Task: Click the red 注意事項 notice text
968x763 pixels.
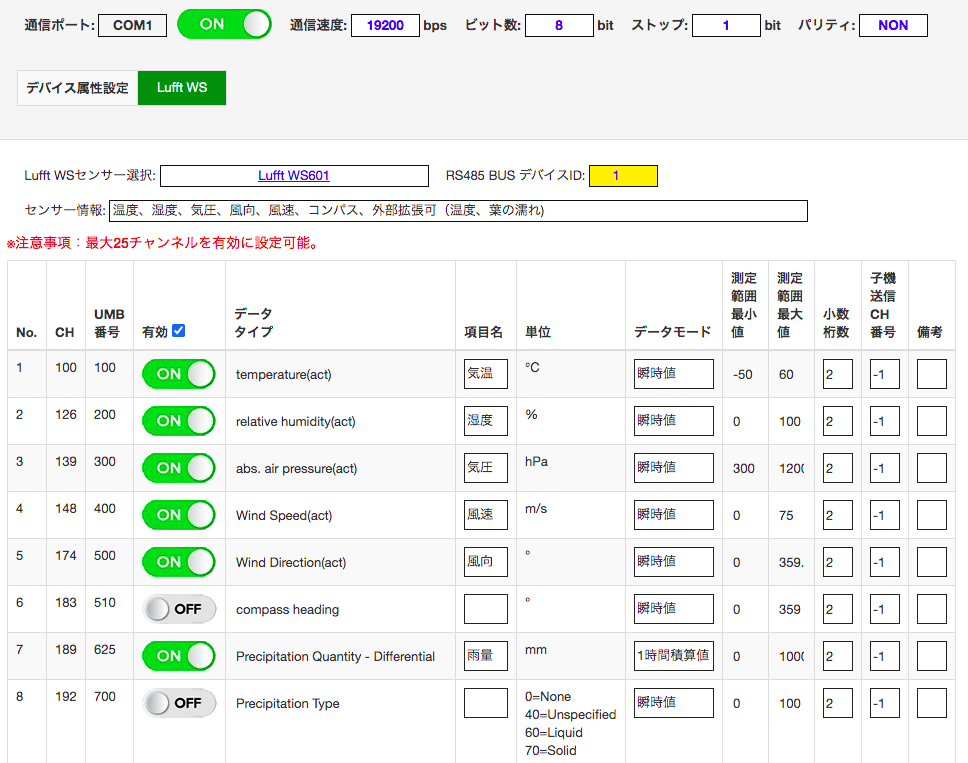Action: 162,243
